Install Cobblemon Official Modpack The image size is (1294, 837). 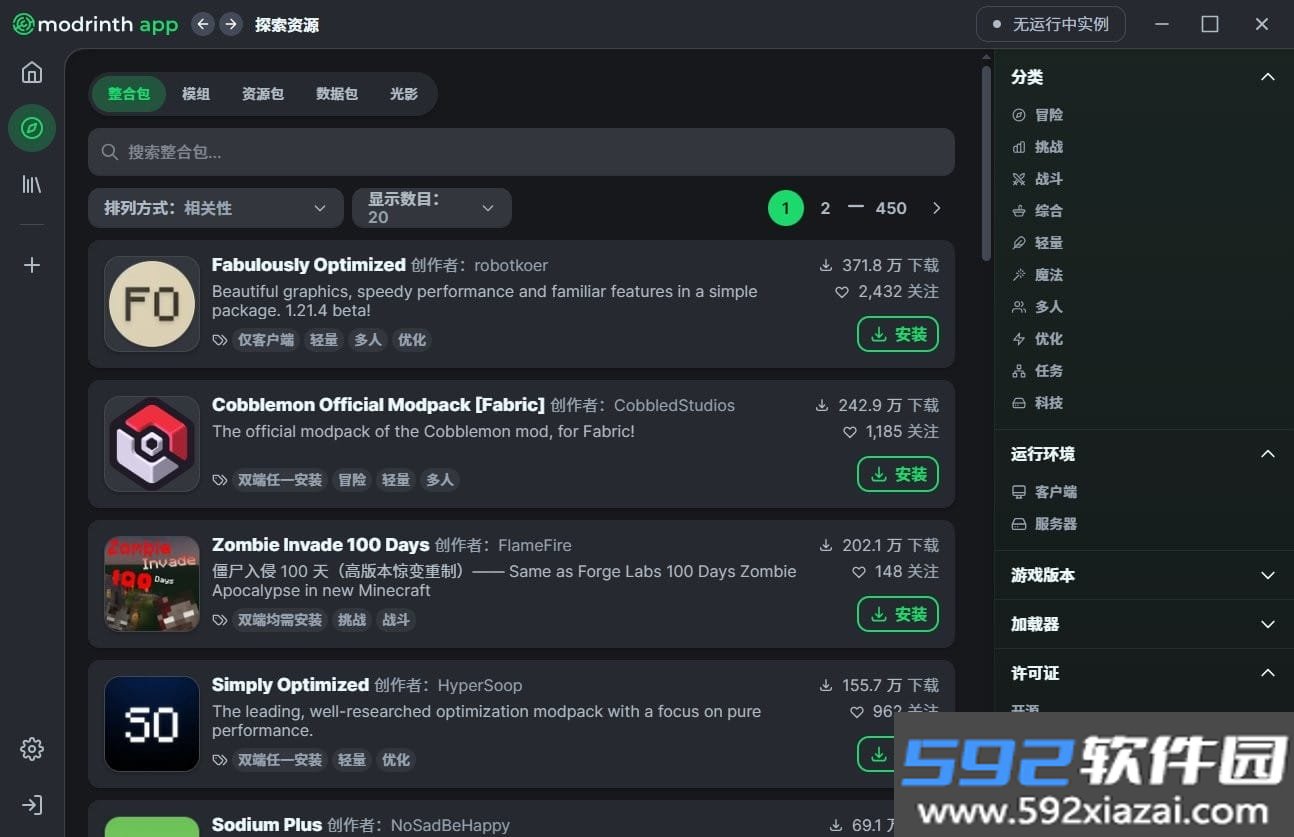coord(898,474)
